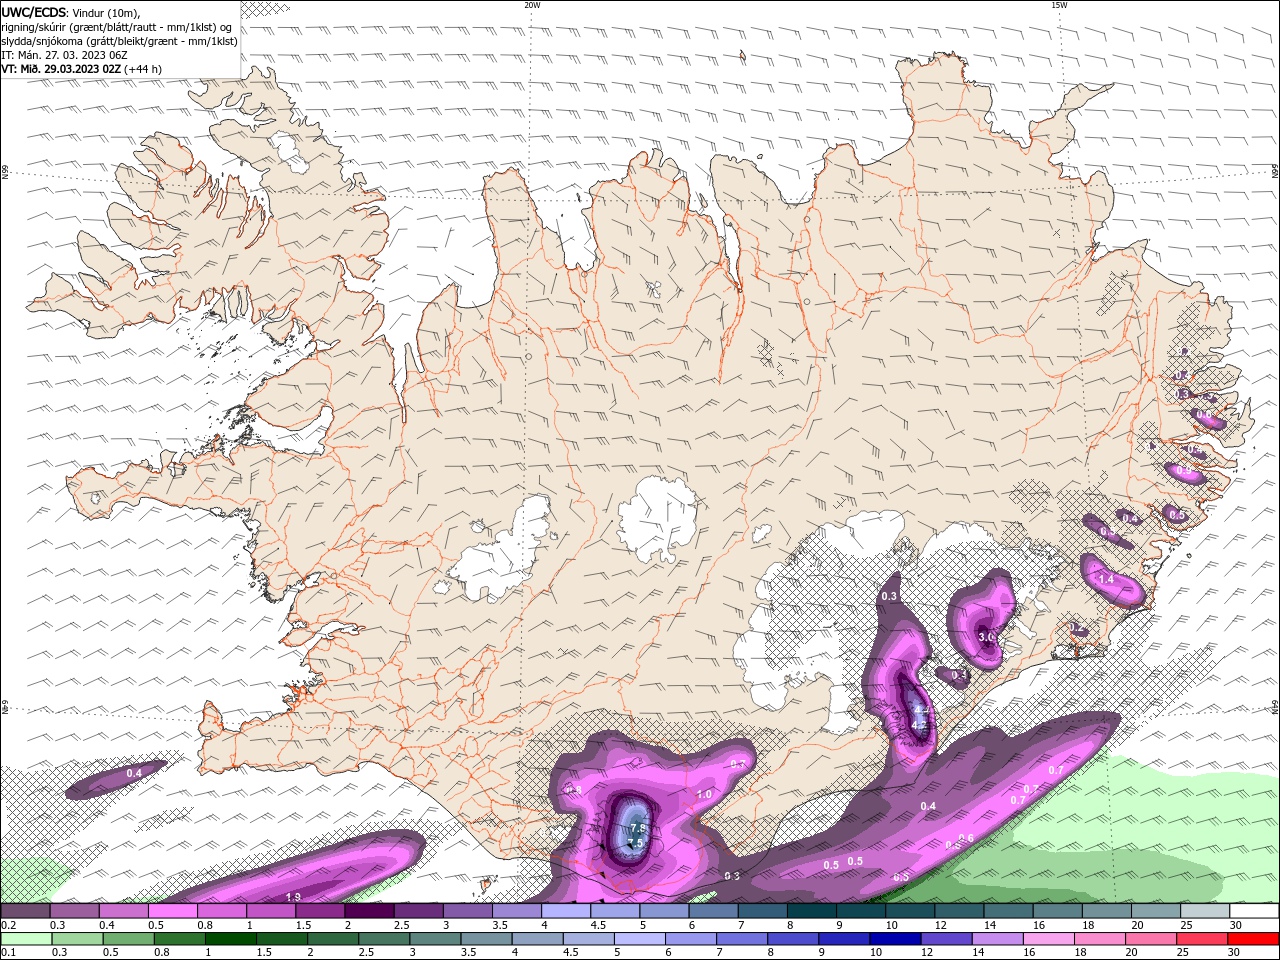The width and height of the screenshot is (1280, 960).
Task: Click the medium green legend swatch labeled 0.8
Action: point(180,939)
